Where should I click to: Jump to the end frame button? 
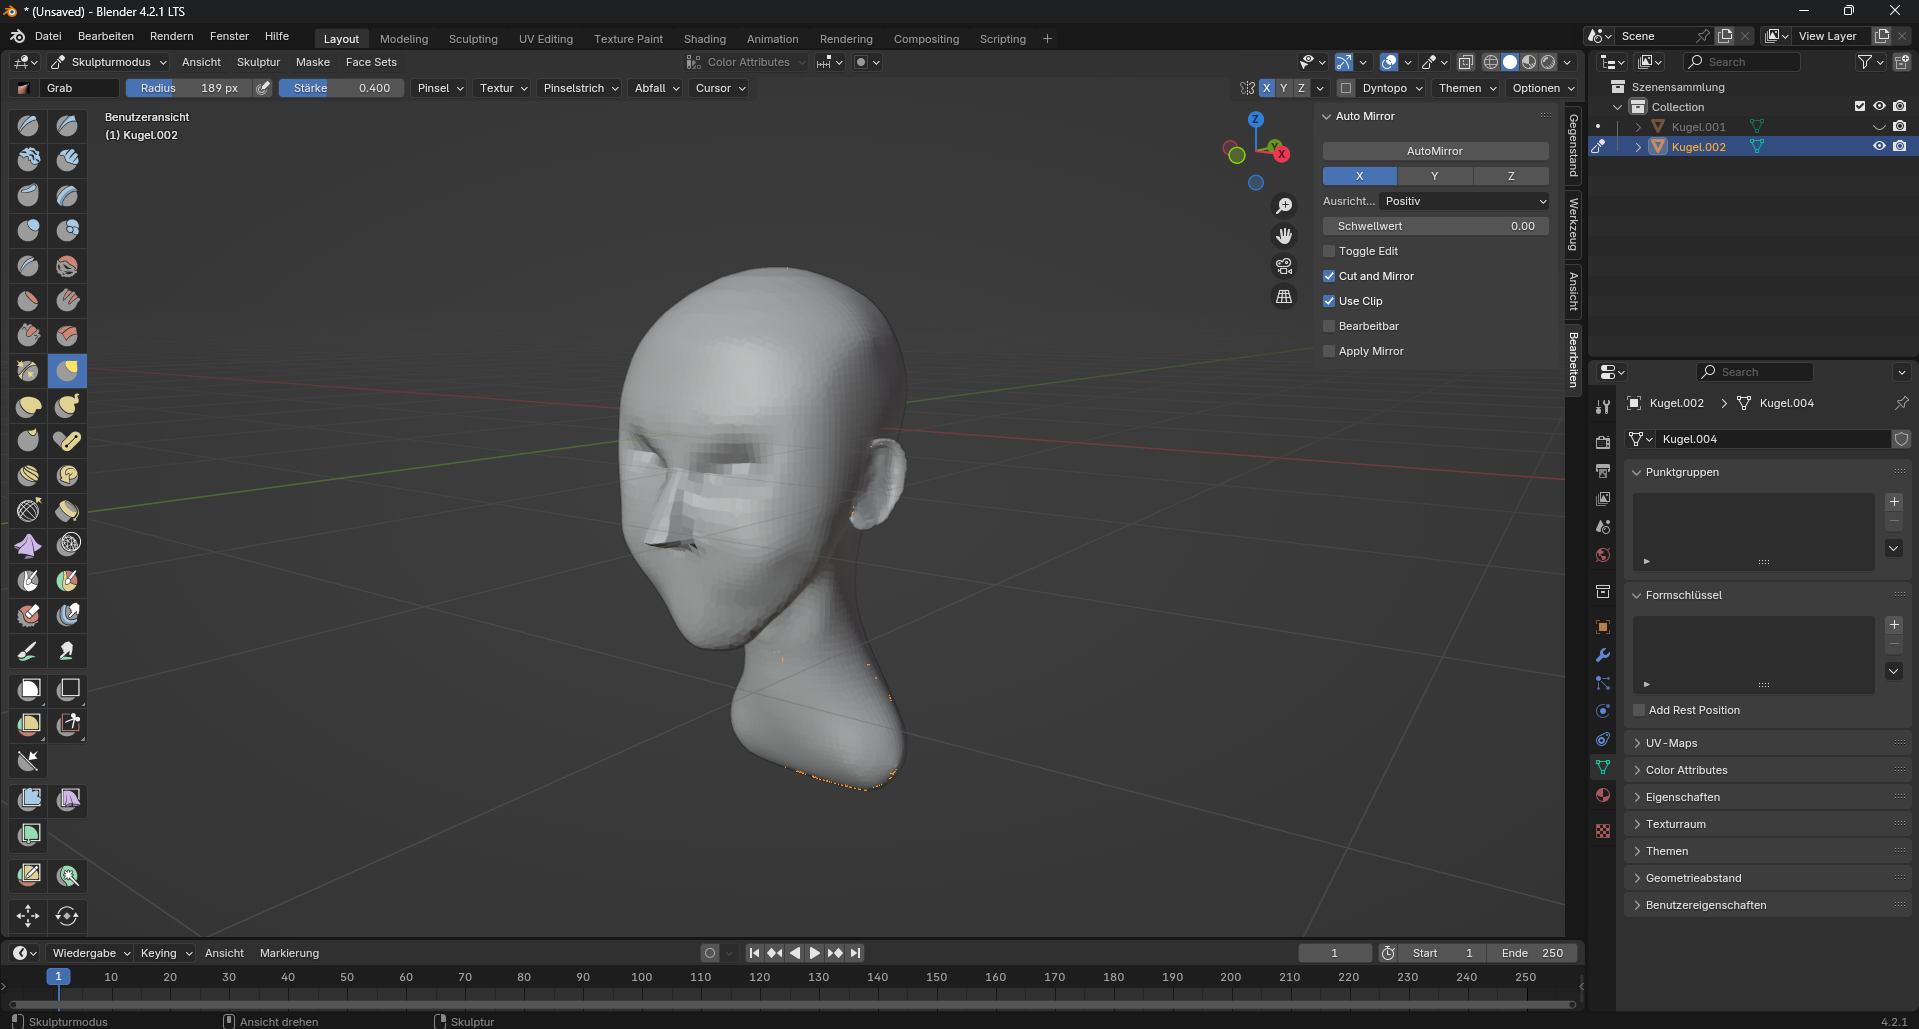[x=855, y=953]
